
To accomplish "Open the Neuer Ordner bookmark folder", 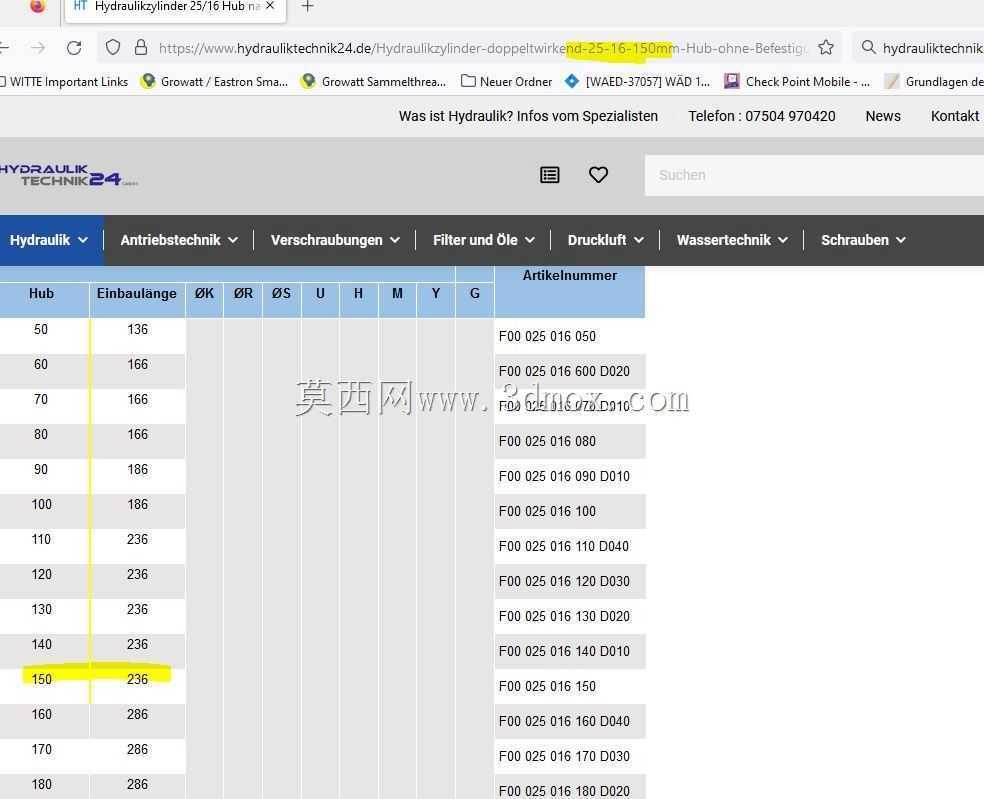I will click(x=506, y=82).
